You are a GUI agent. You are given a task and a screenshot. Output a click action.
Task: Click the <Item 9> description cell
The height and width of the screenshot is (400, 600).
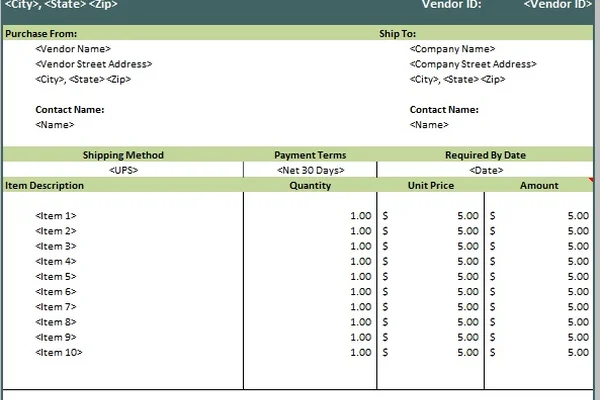pos(55,337)
